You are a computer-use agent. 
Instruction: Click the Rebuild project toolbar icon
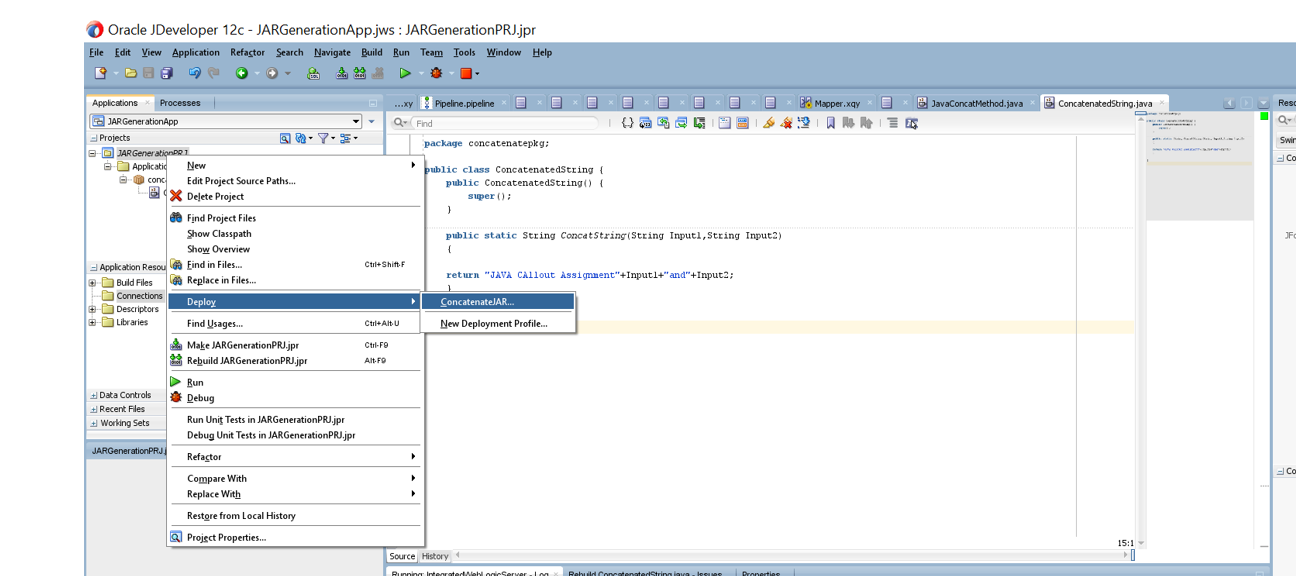click(x=360, y=73)
